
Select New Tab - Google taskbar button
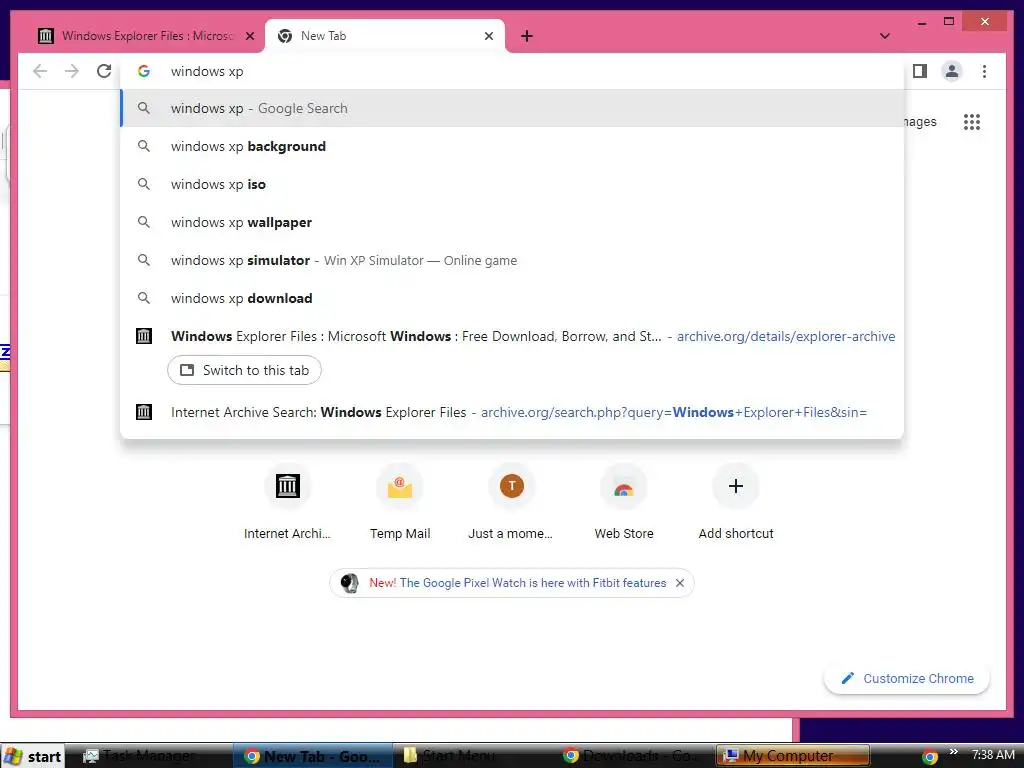(312, 756)
